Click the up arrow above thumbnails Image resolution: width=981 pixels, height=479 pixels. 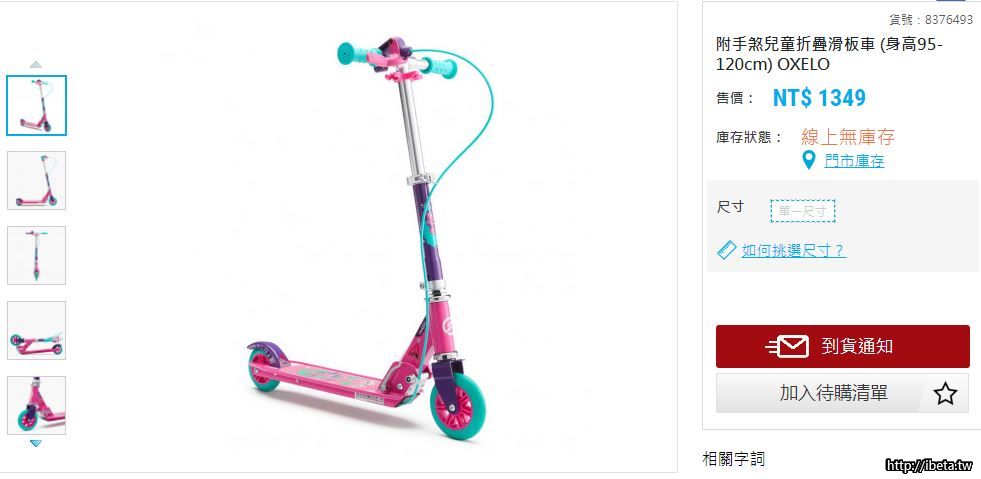pos(36,64)
